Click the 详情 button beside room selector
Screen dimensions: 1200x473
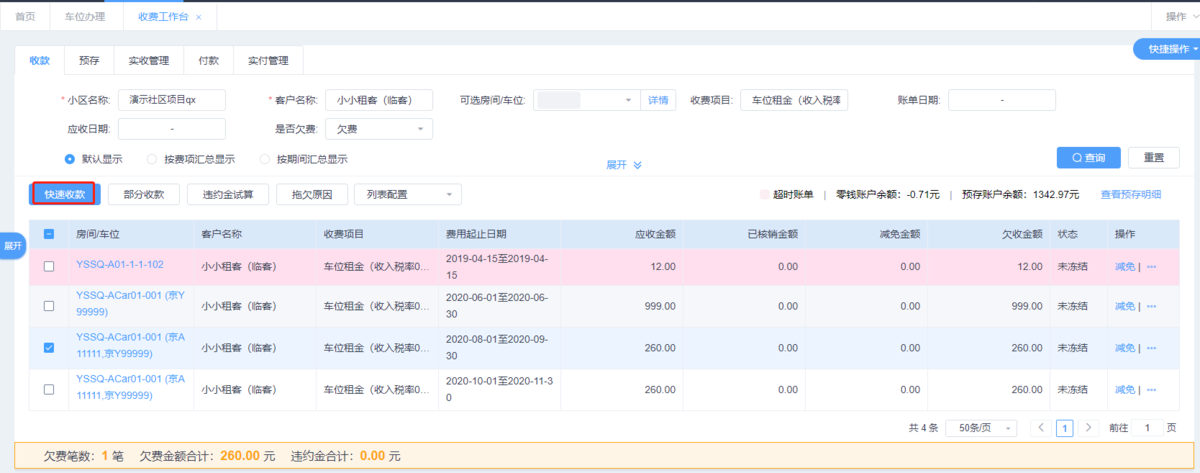pos(658,100)
